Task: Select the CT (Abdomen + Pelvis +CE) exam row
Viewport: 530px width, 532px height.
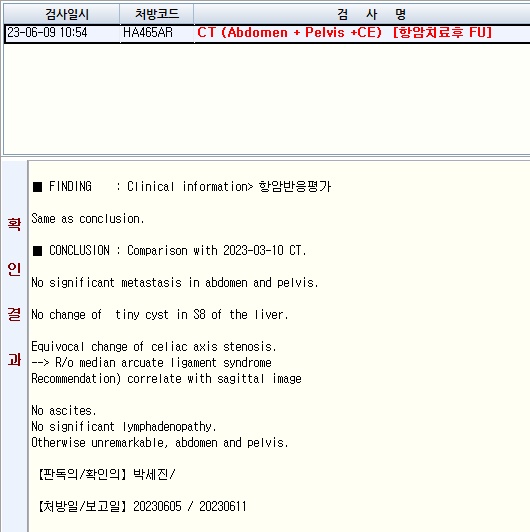Action: (267, 33)
